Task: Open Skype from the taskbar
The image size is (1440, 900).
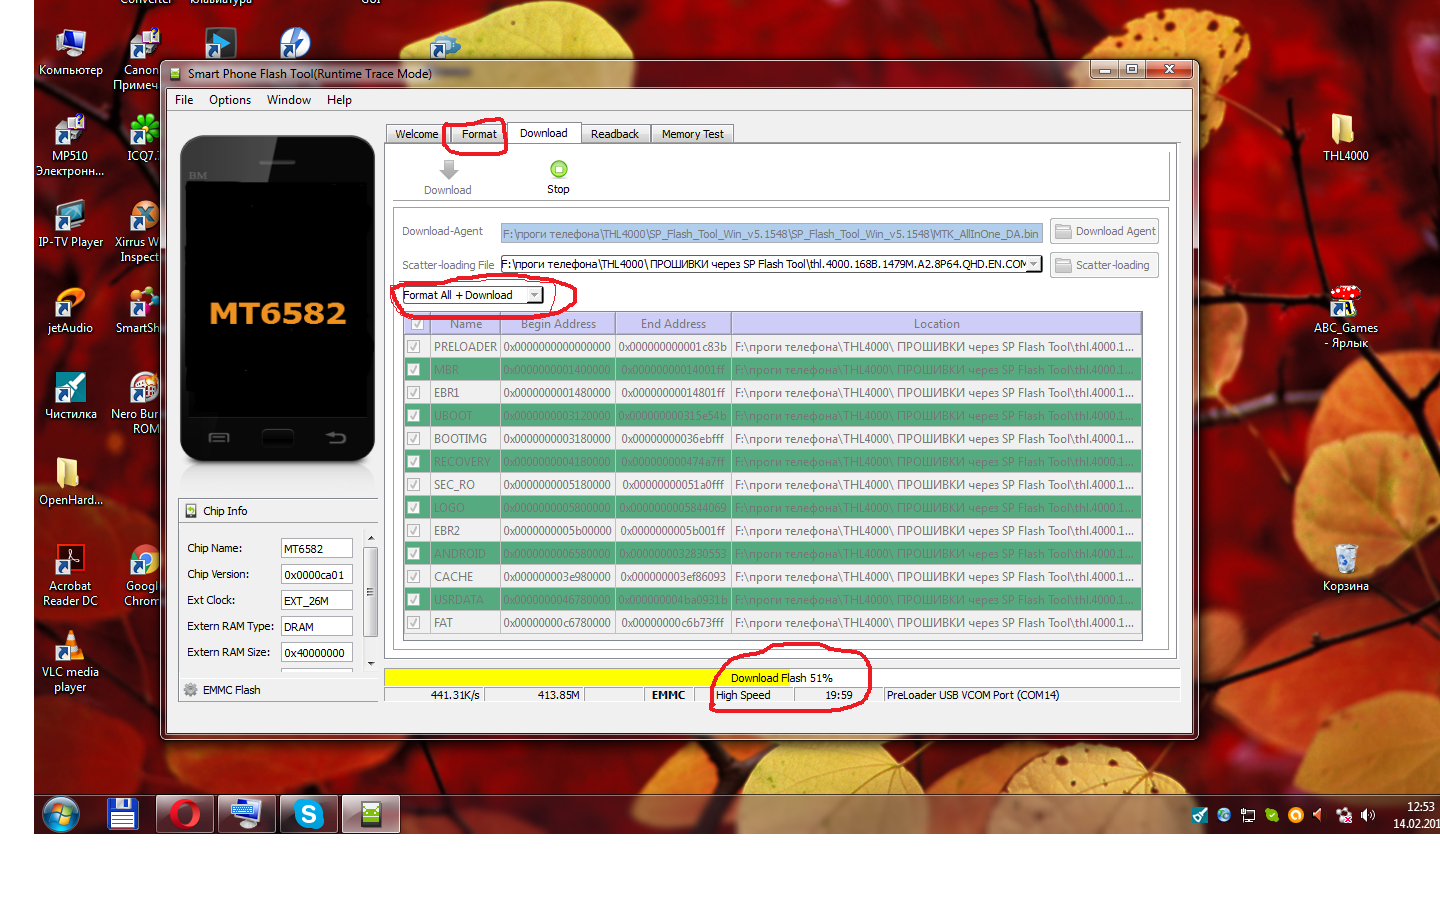Action: click(309, 815)
